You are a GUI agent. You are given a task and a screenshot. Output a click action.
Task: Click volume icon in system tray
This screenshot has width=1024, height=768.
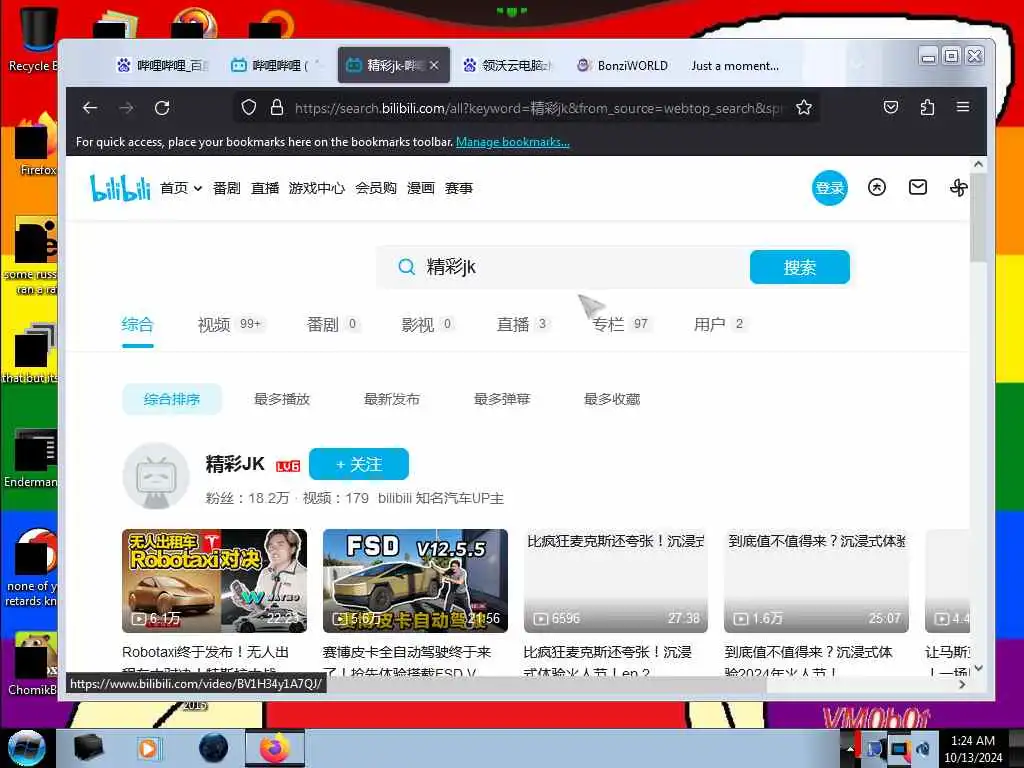coord(923,748)
